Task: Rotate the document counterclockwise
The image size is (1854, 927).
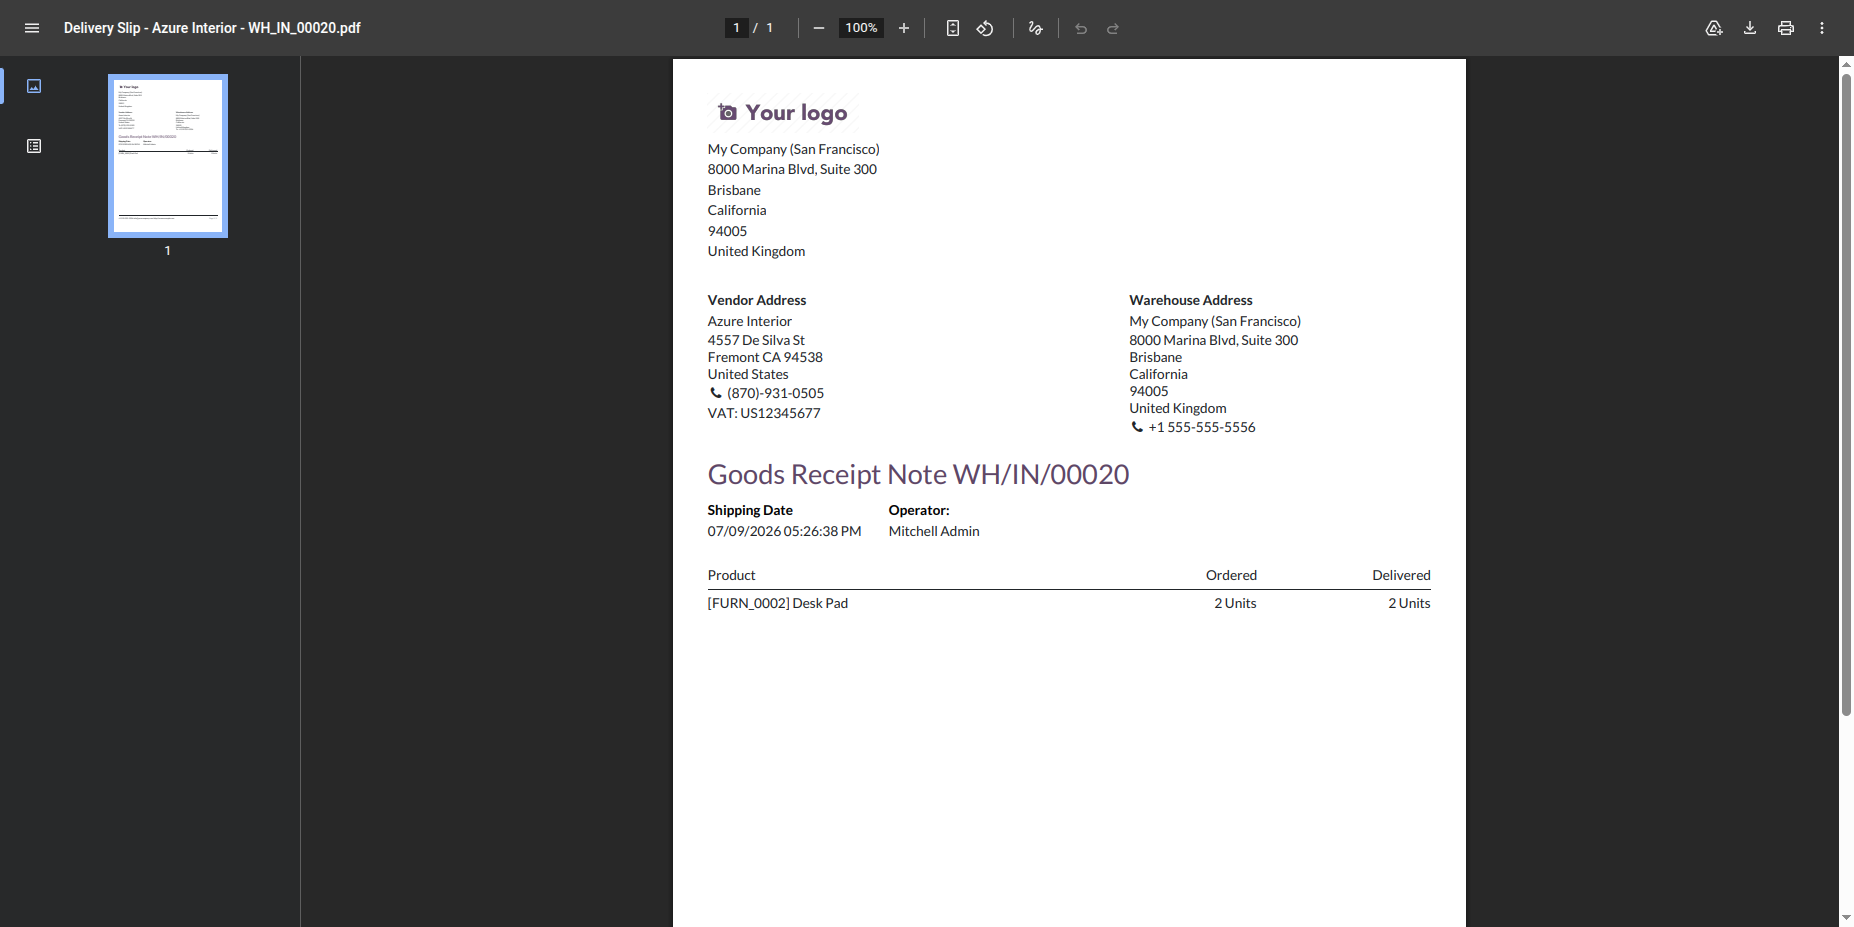Action: [985, 28]
